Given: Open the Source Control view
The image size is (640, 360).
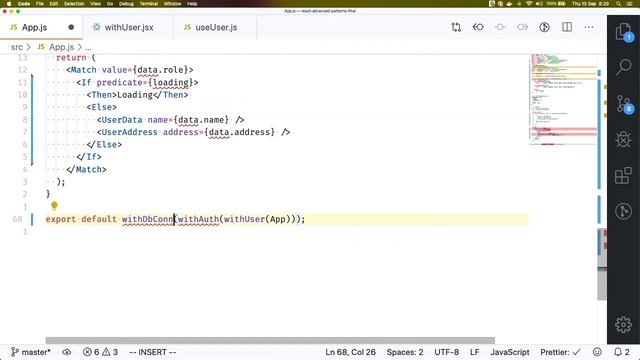Looking at the screenshot, I should point(623,104).
